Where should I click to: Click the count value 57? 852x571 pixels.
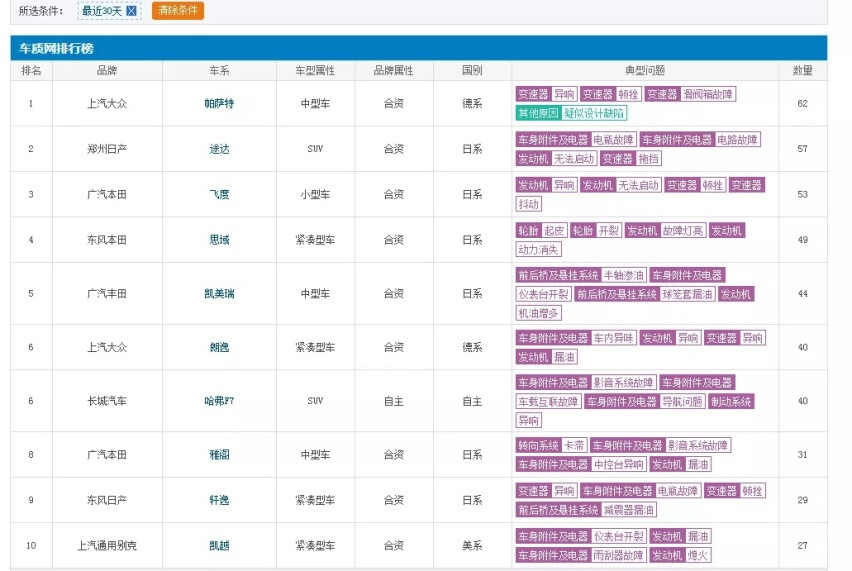[803, 149]
